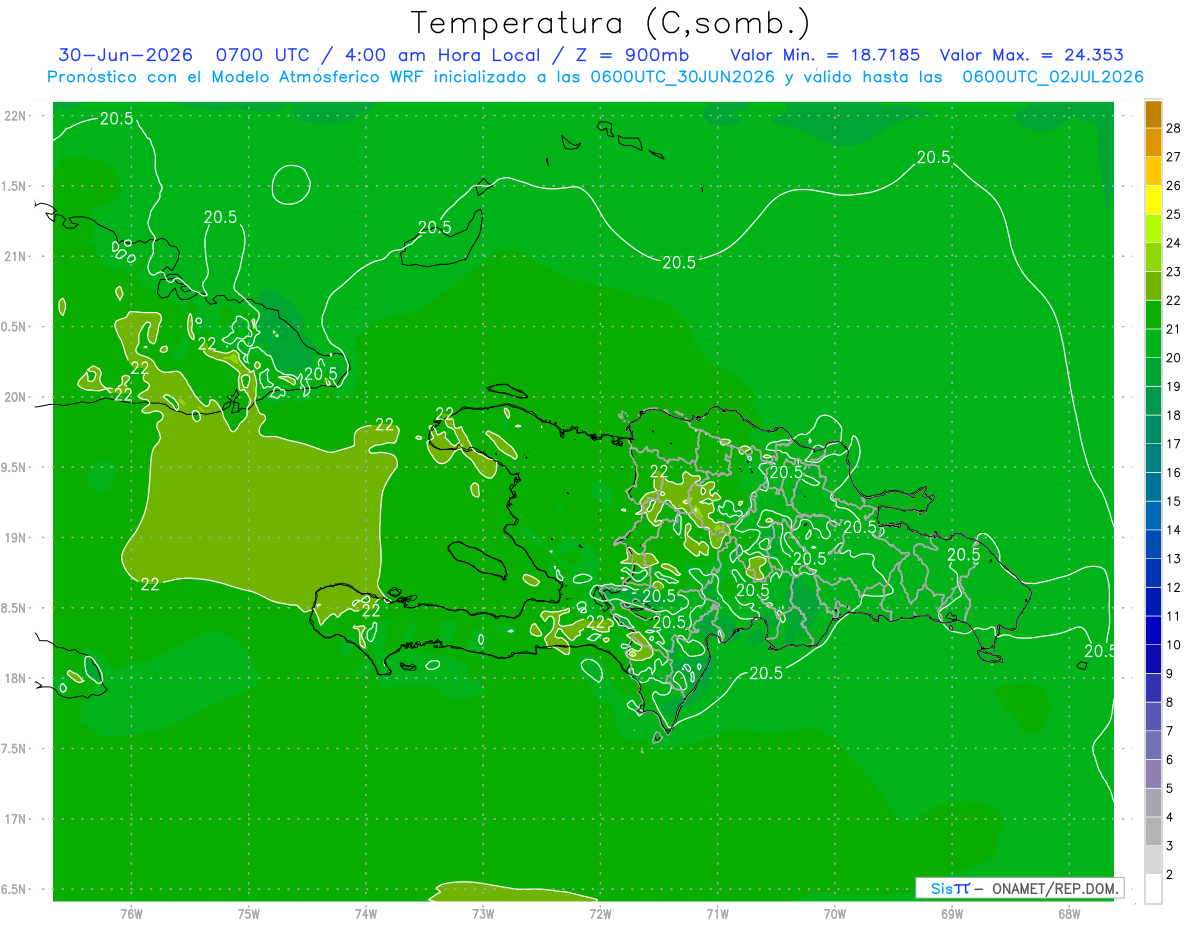The image size is (1200, 927).
Task: Click the '76W' longitude axis label
Action: [131, 913]
